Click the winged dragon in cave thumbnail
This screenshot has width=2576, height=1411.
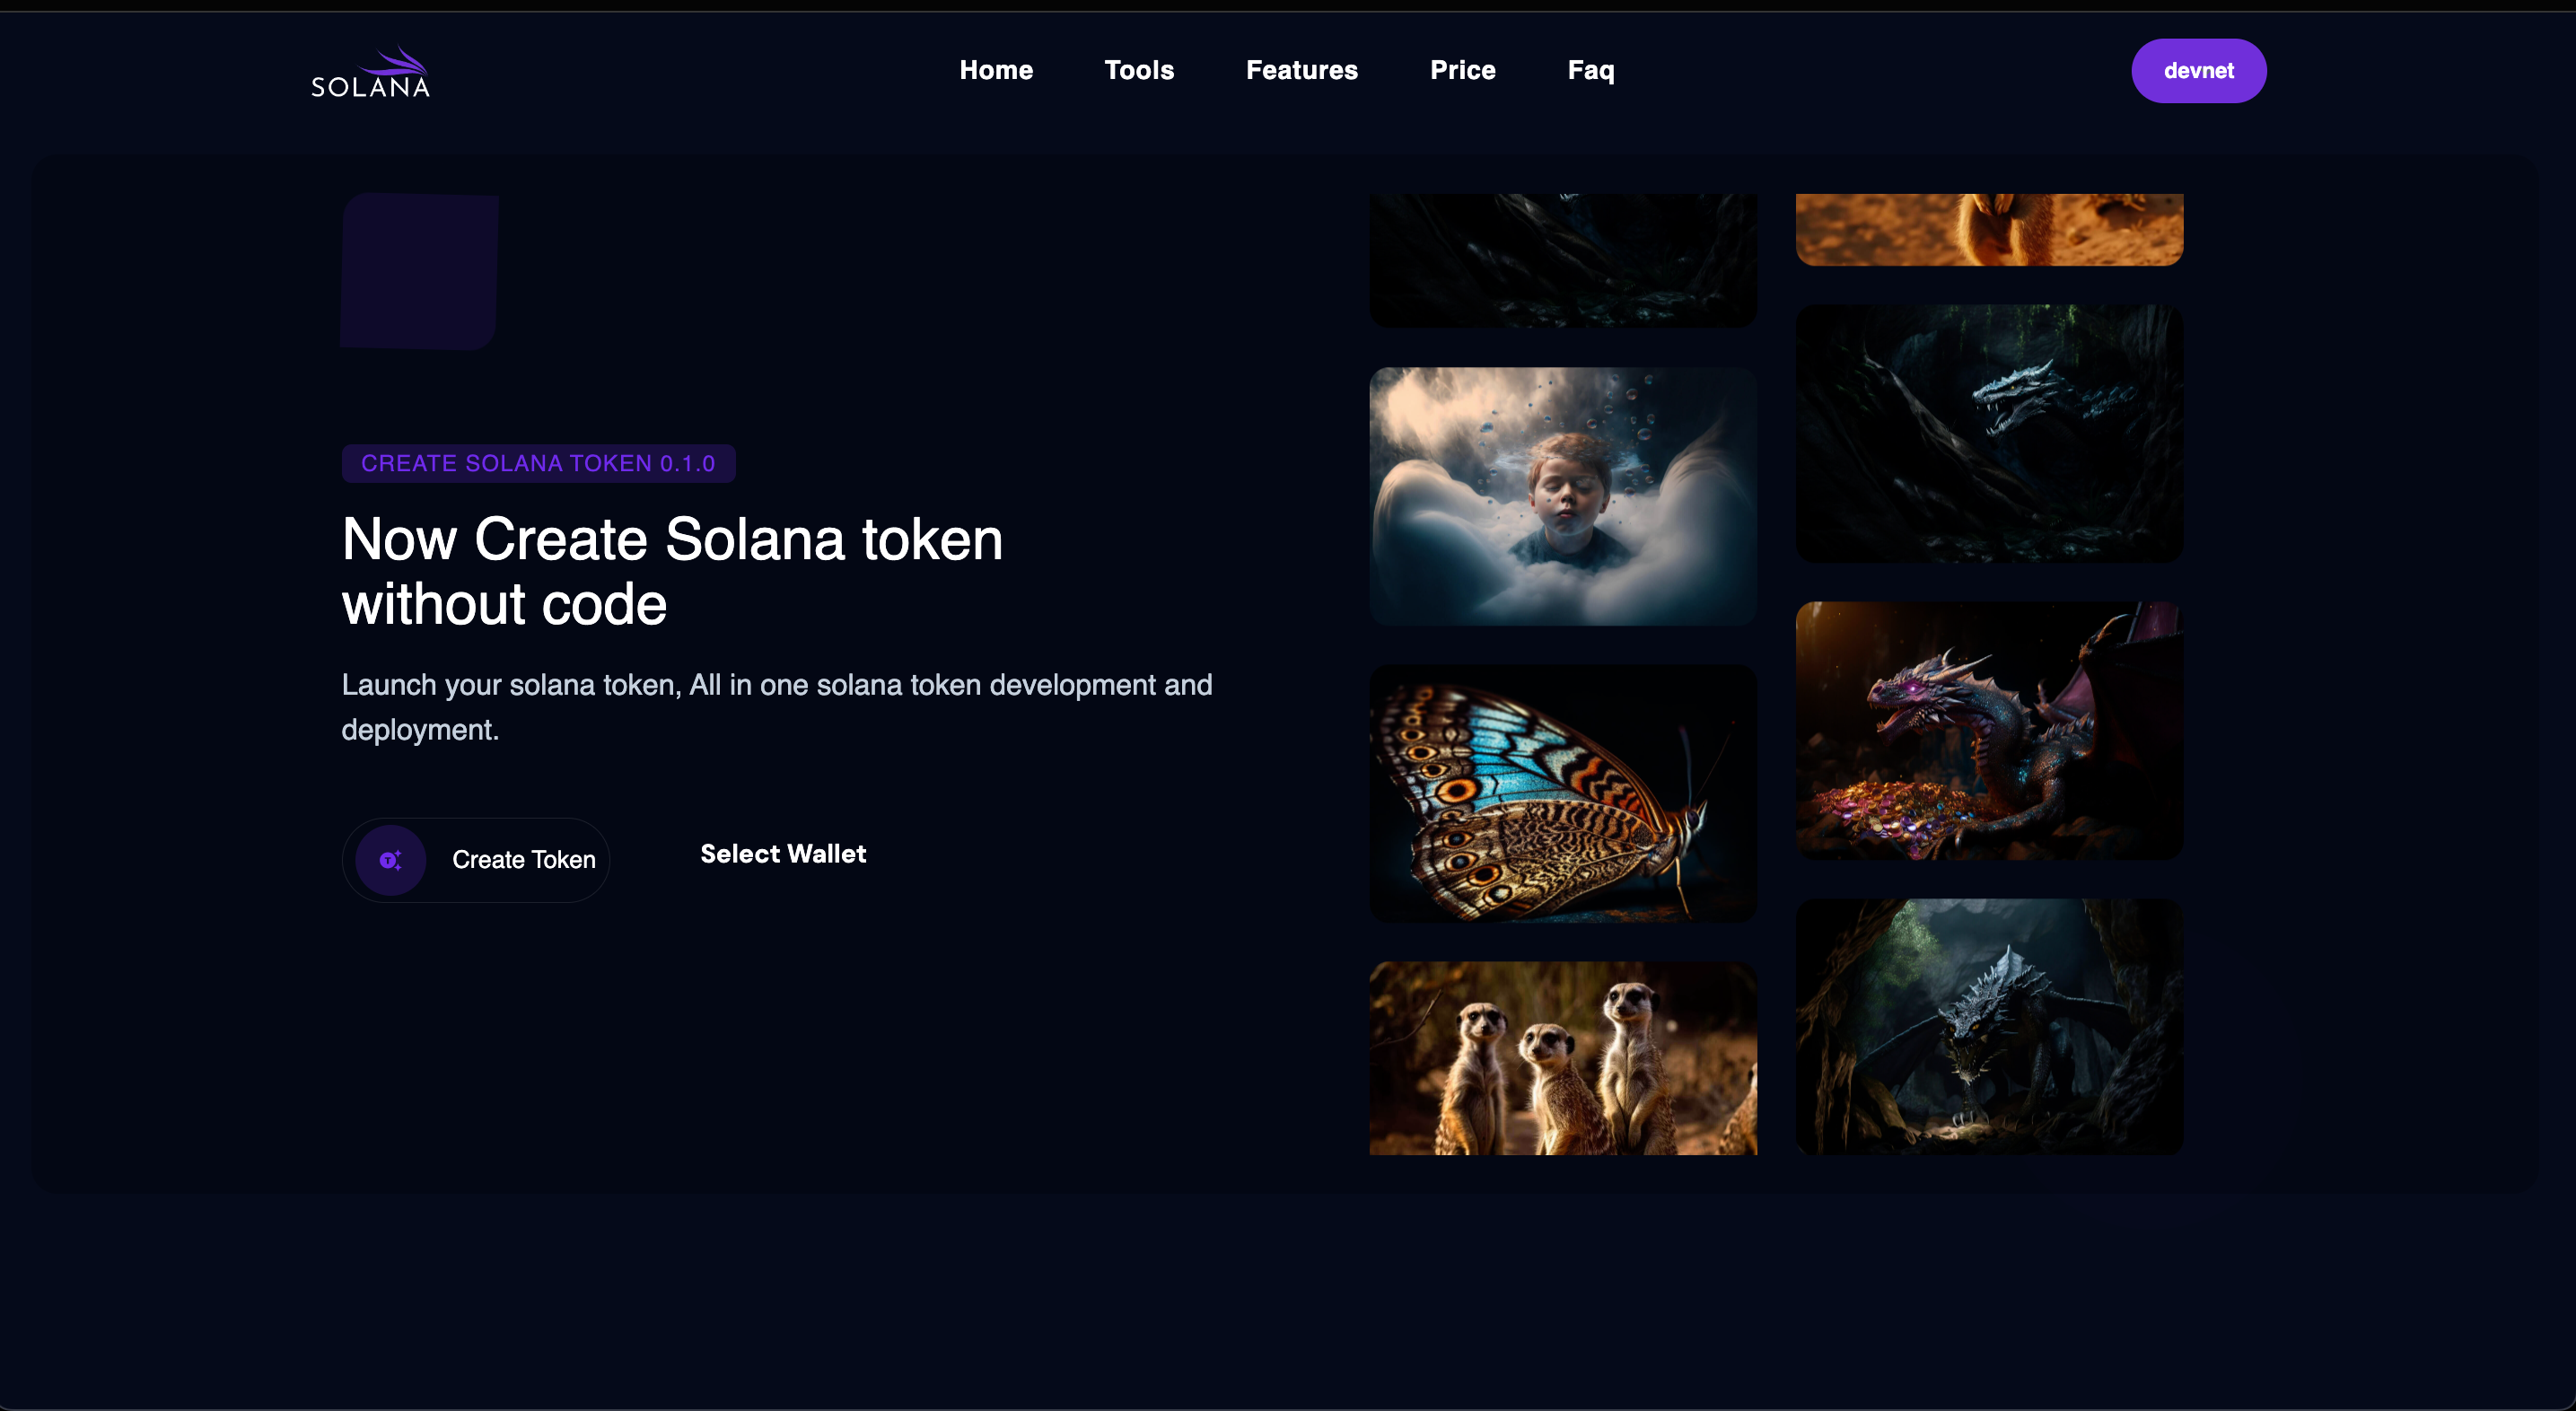(1988, 1027)
